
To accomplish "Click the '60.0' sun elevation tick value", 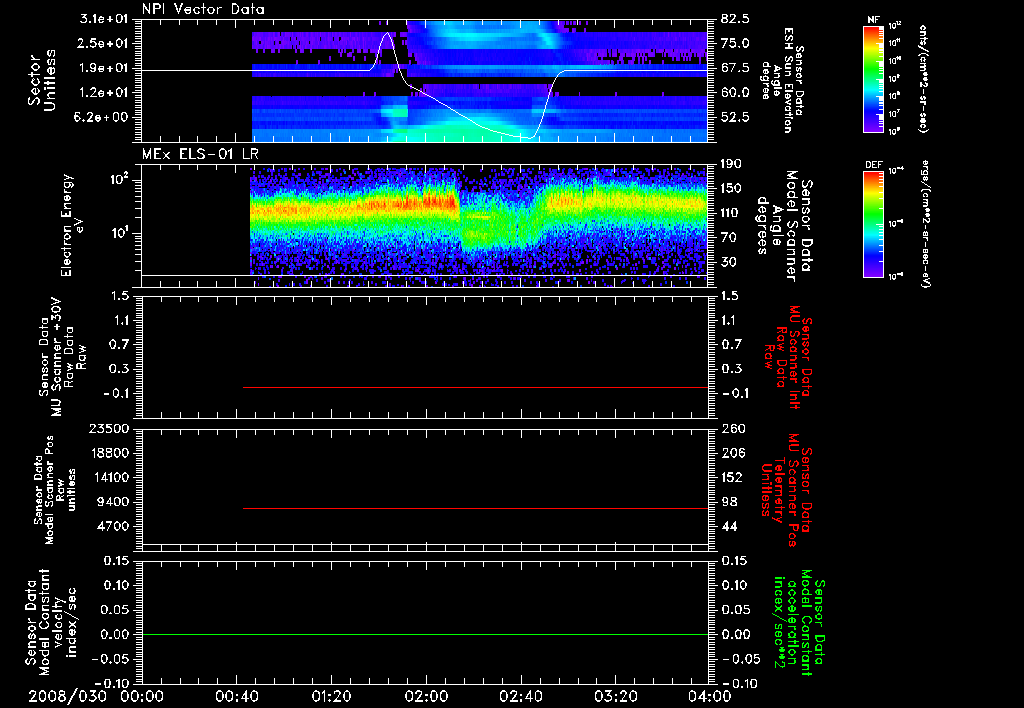I will point(735,93).
